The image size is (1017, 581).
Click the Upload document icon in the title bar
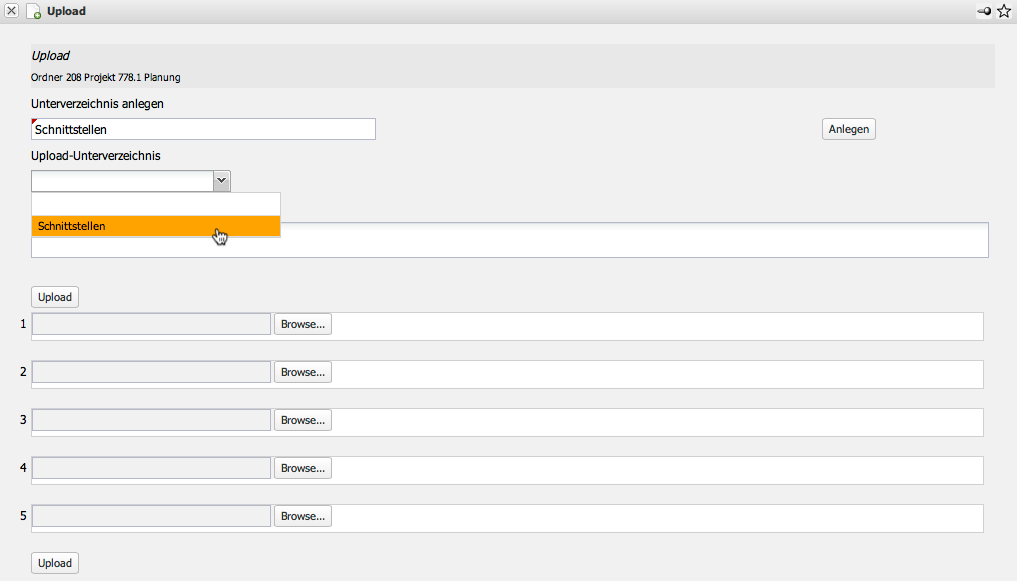[x=33, y=11]
